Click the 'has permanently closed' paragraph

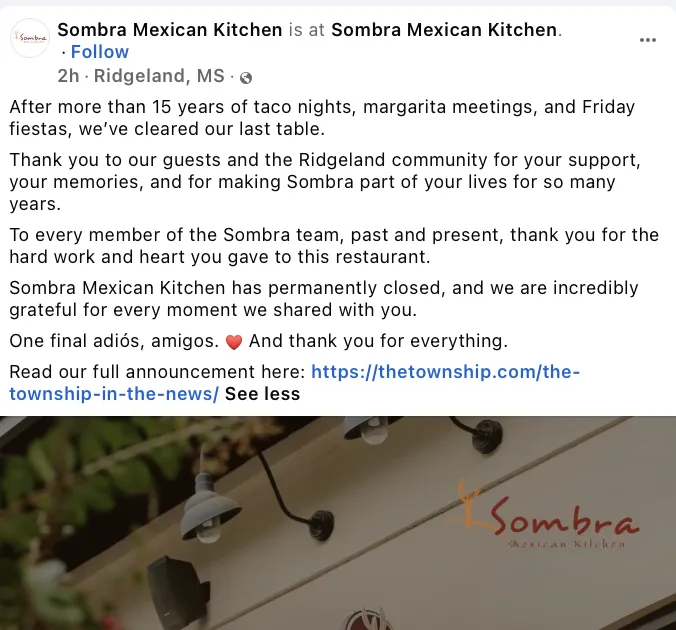324,299
